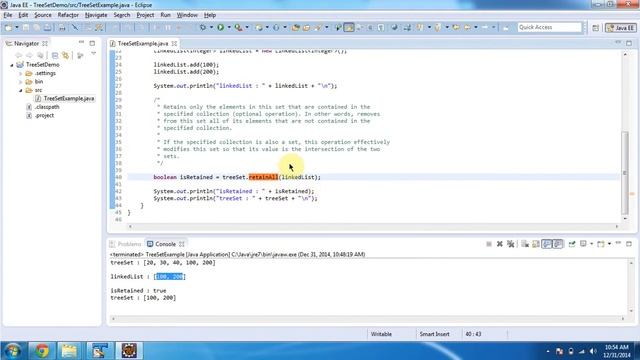Expand the .settings folder
This screenshot has width=640, height=360.
[20, 73]
